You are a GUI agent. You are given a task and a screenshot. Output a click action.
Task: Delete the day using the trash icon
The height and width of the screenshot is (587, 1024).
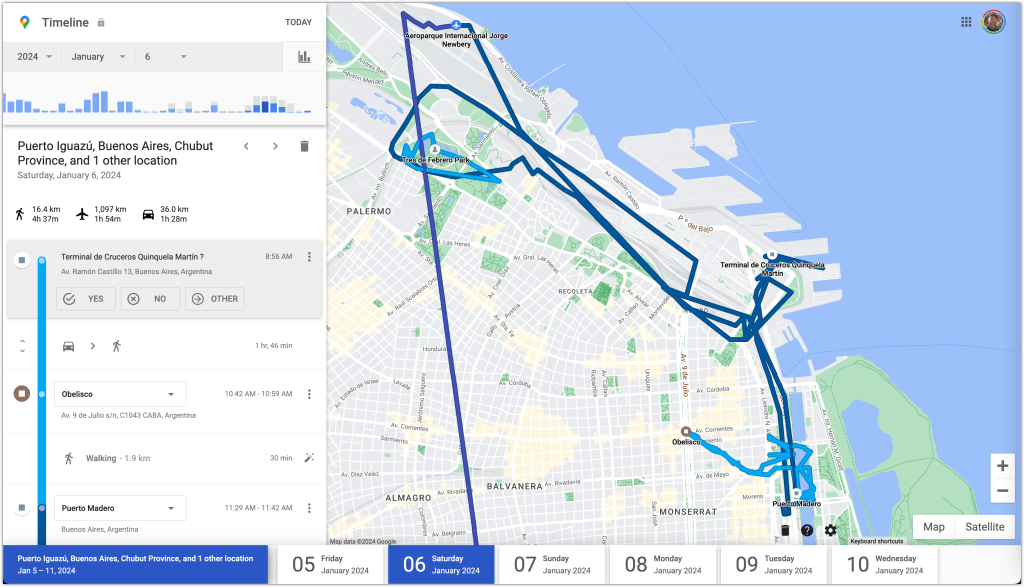pyautogui.click(x=304, y=147)
